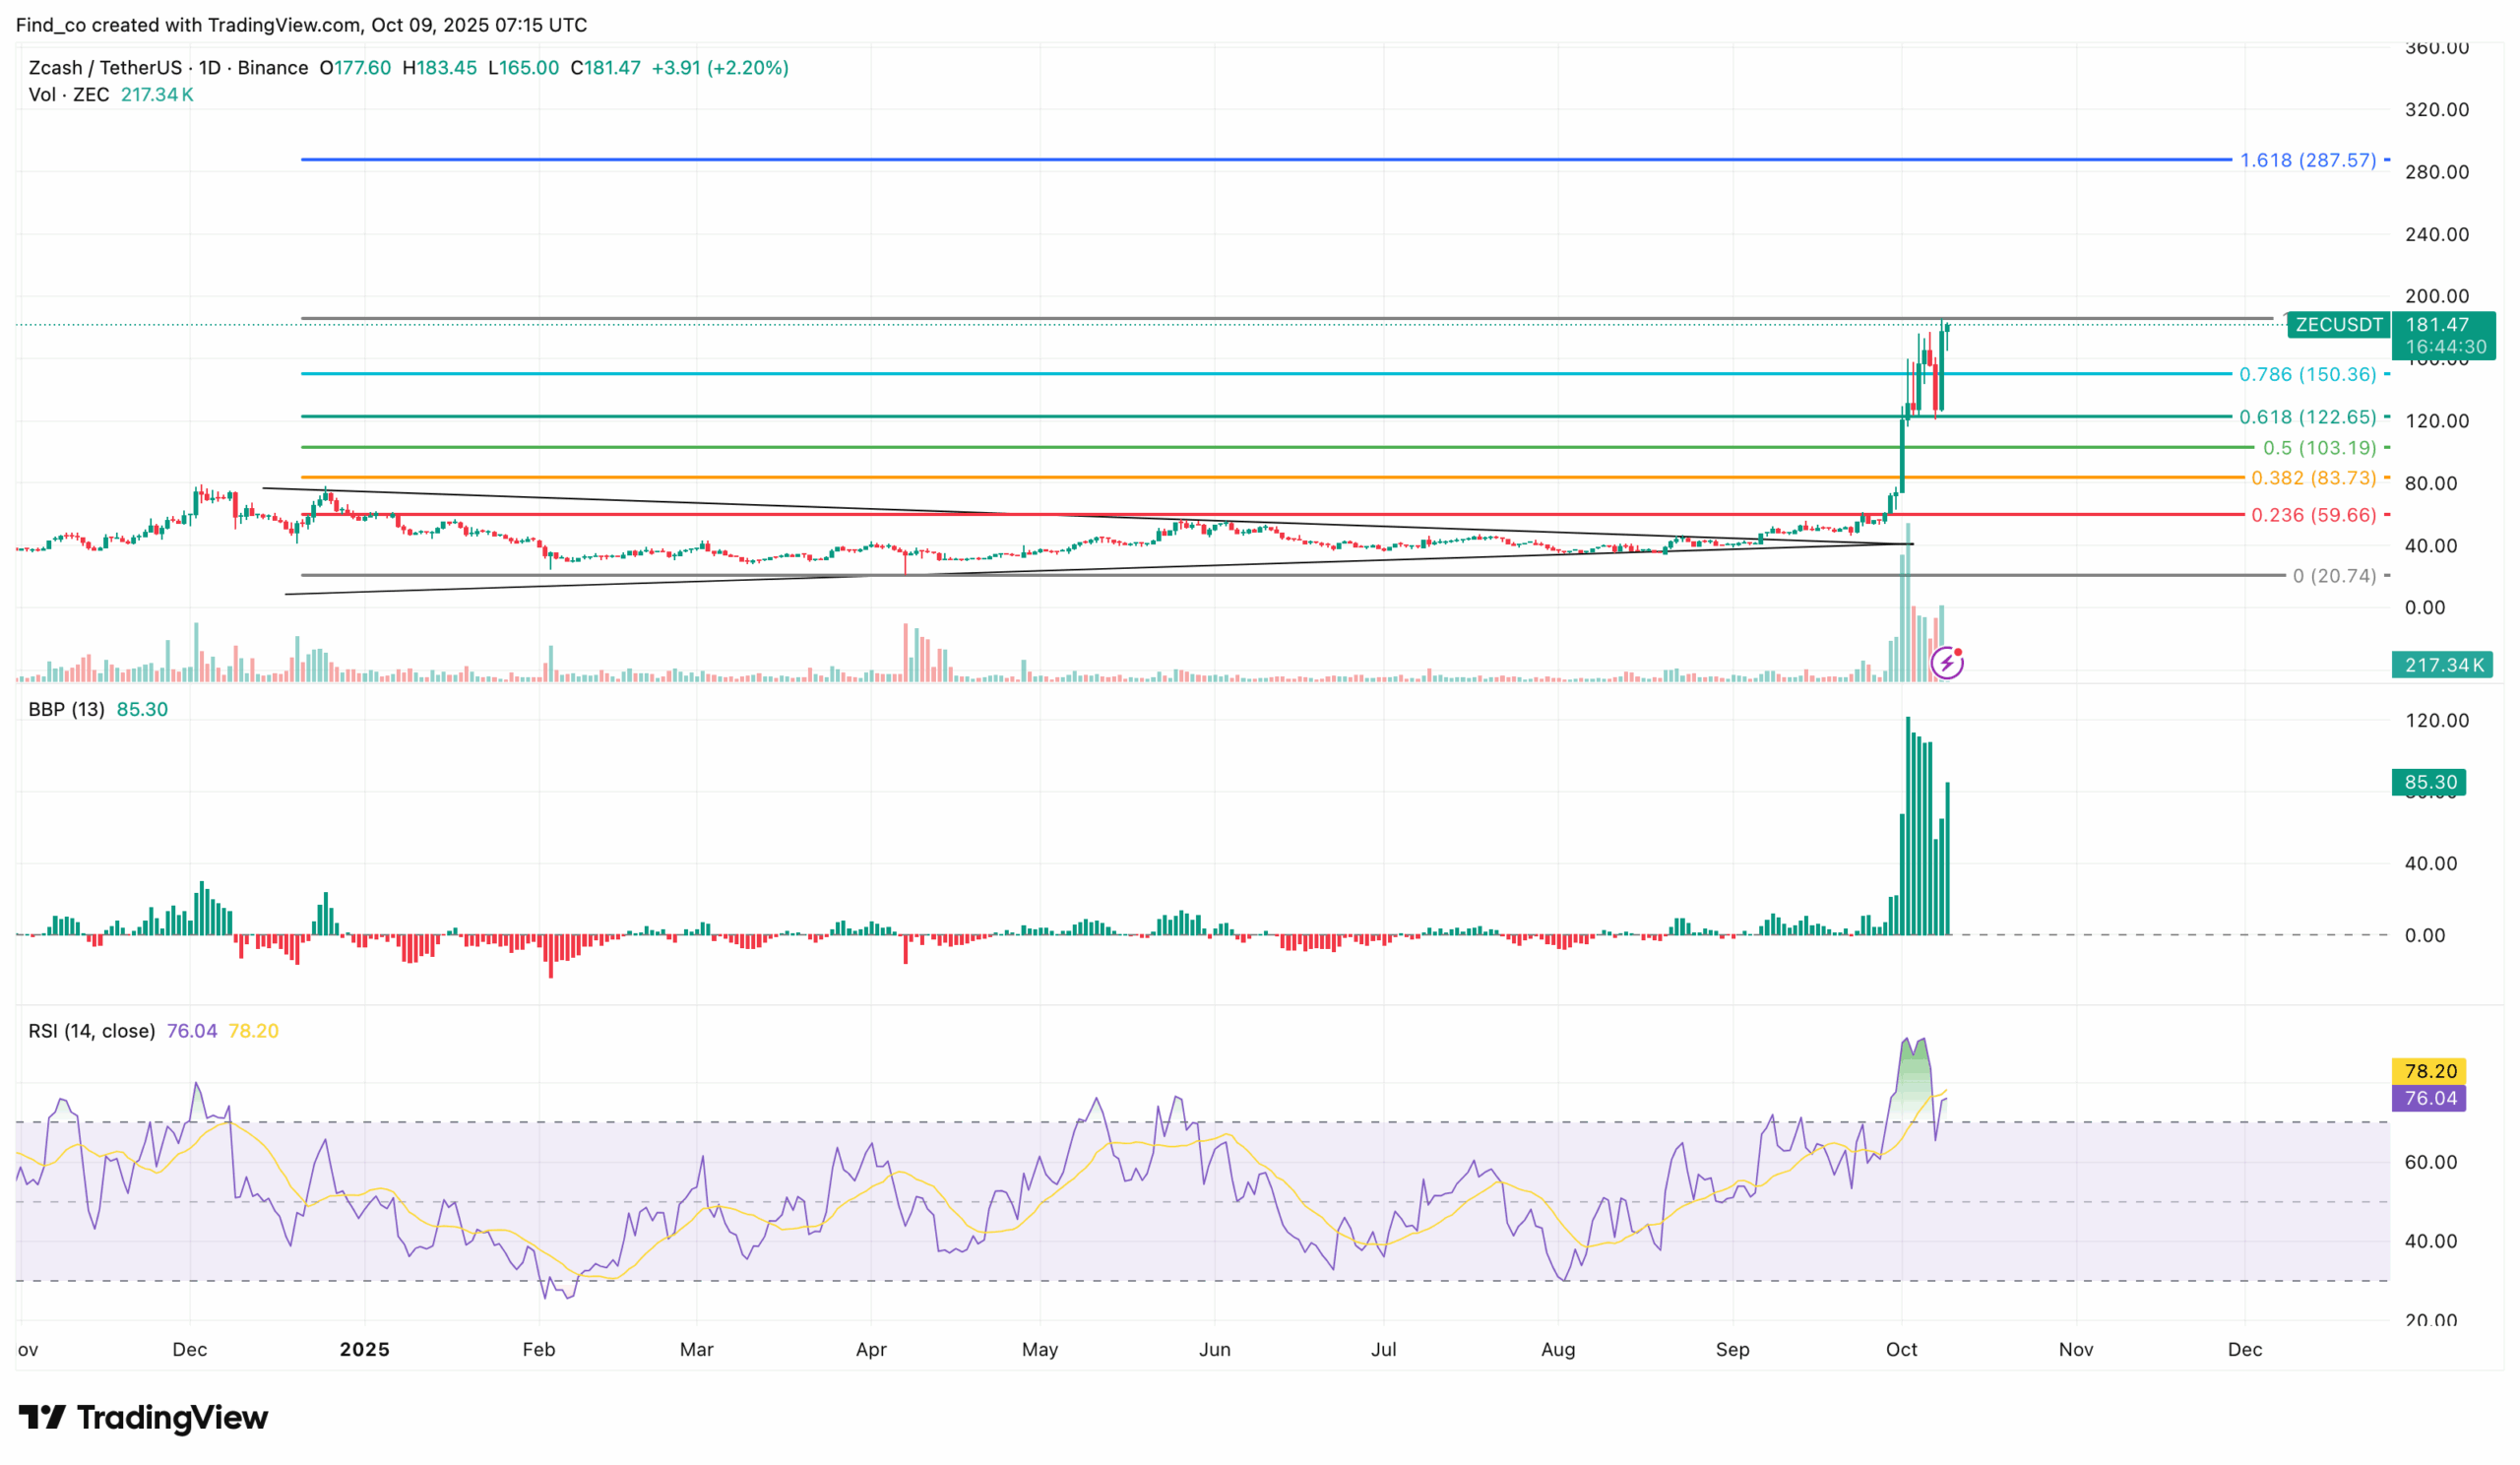Click the +3.91 (+2.20%) change value

click(x=720, y=68)
